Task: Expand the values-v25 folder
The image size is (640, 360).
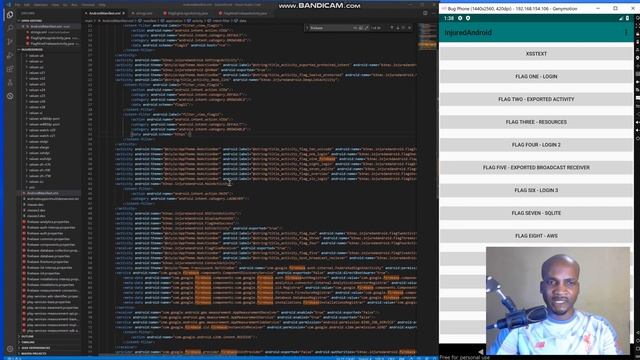Action: tap(37, 96)
